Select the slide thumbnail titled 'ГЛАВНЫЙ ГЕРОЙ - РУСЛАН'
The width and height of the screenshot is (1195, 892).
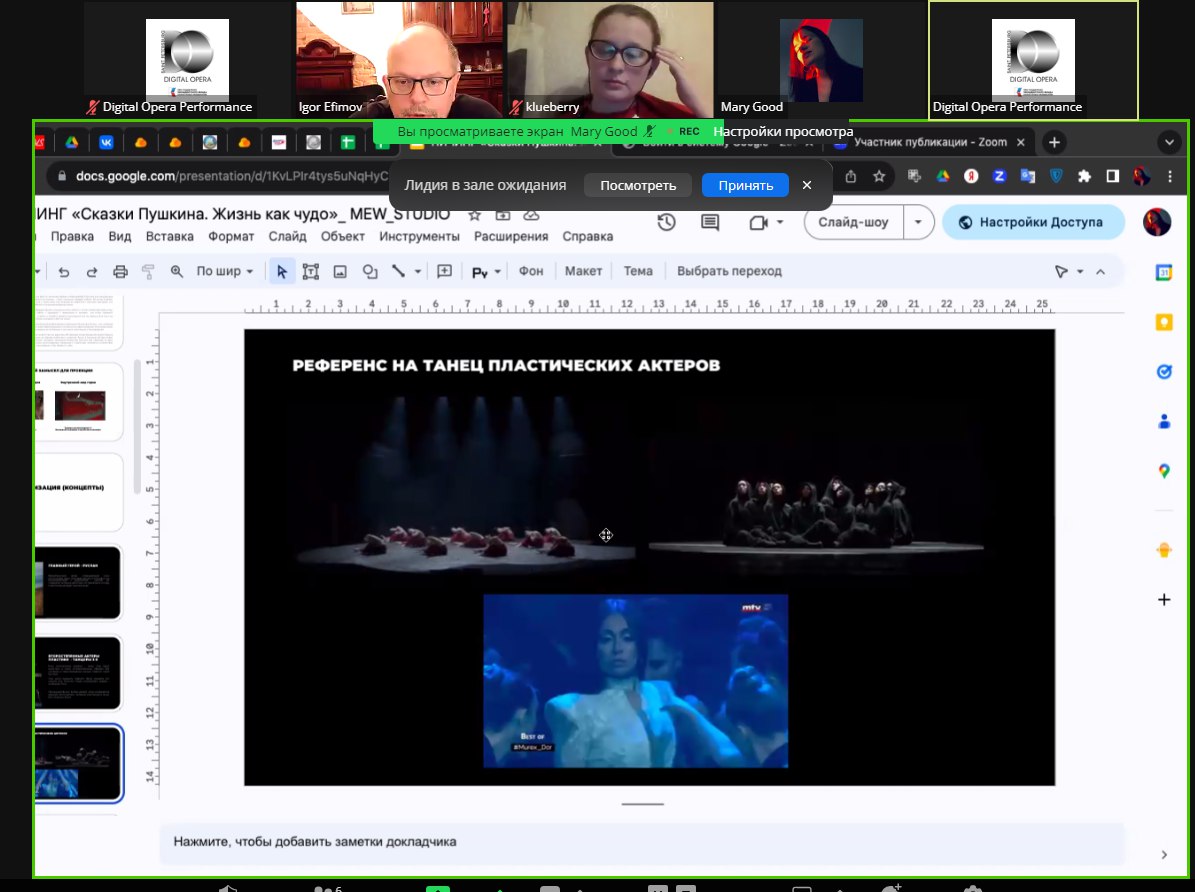point(78,583)
